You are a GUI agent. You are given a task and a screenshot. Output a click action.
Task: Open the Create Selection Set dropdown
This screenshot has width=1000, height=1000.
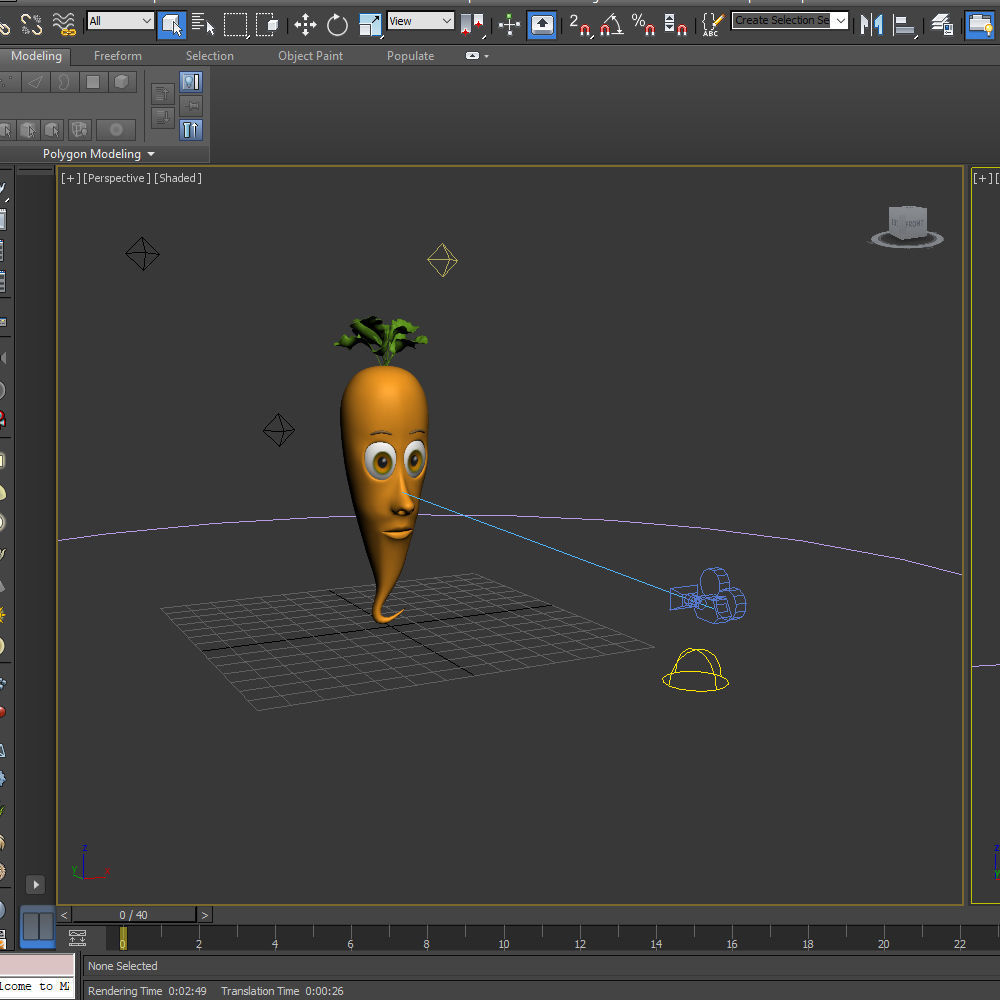tap(790, 20)
